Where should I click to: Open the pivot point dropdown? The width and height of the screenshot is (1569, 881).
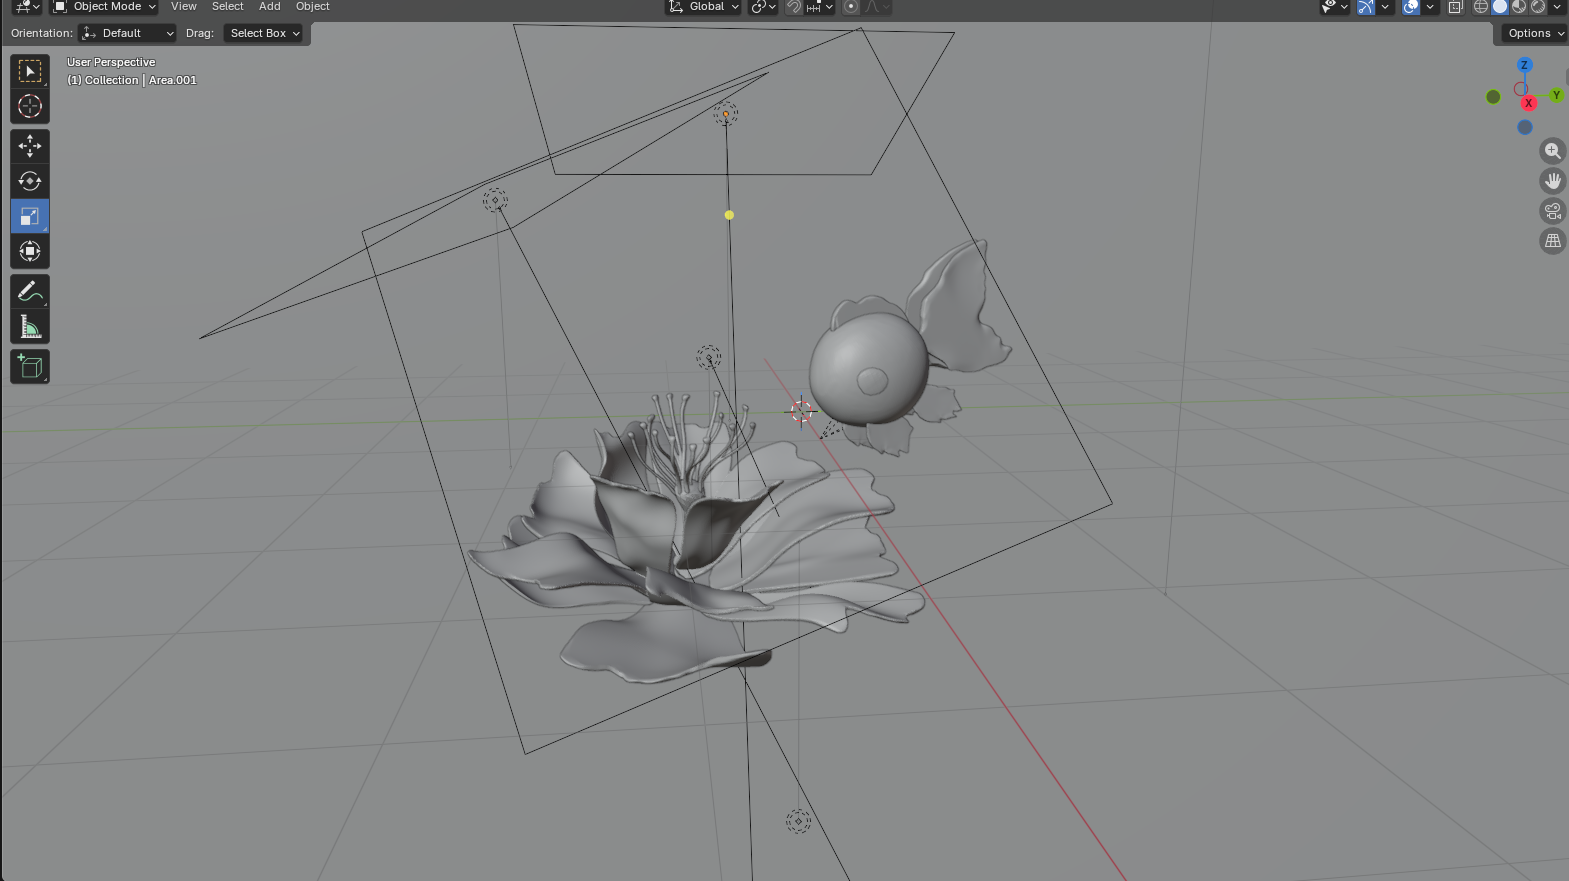[763, 7]
